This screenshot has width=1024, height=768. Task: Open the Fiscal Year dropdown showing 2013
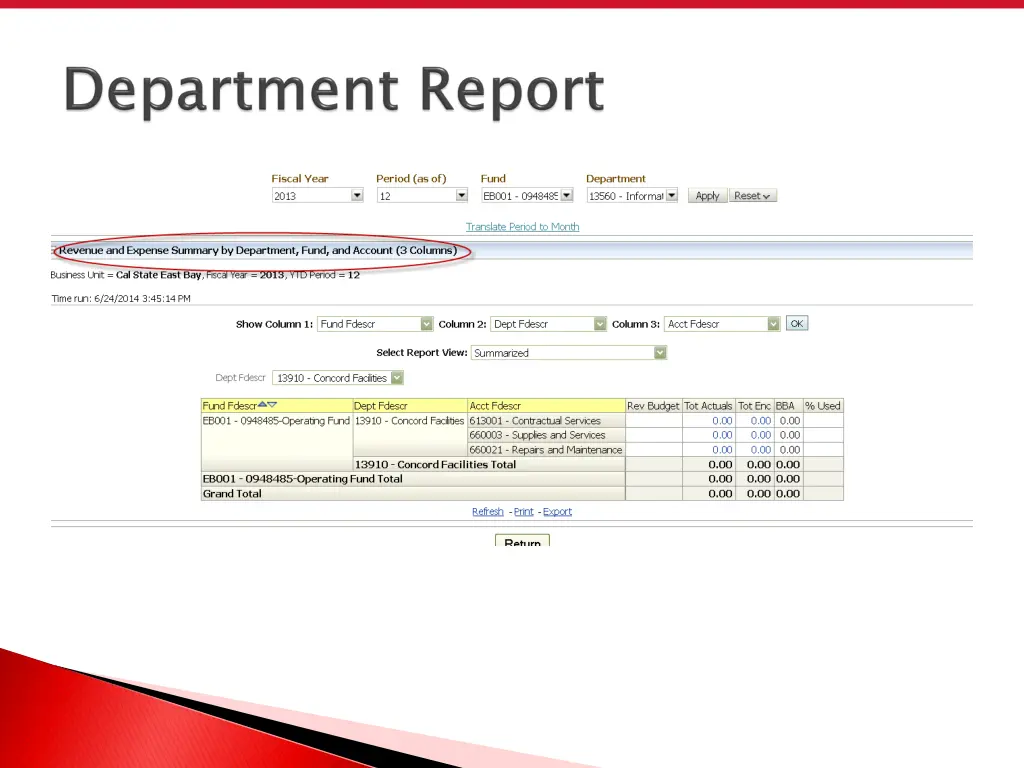click(317, 195)
